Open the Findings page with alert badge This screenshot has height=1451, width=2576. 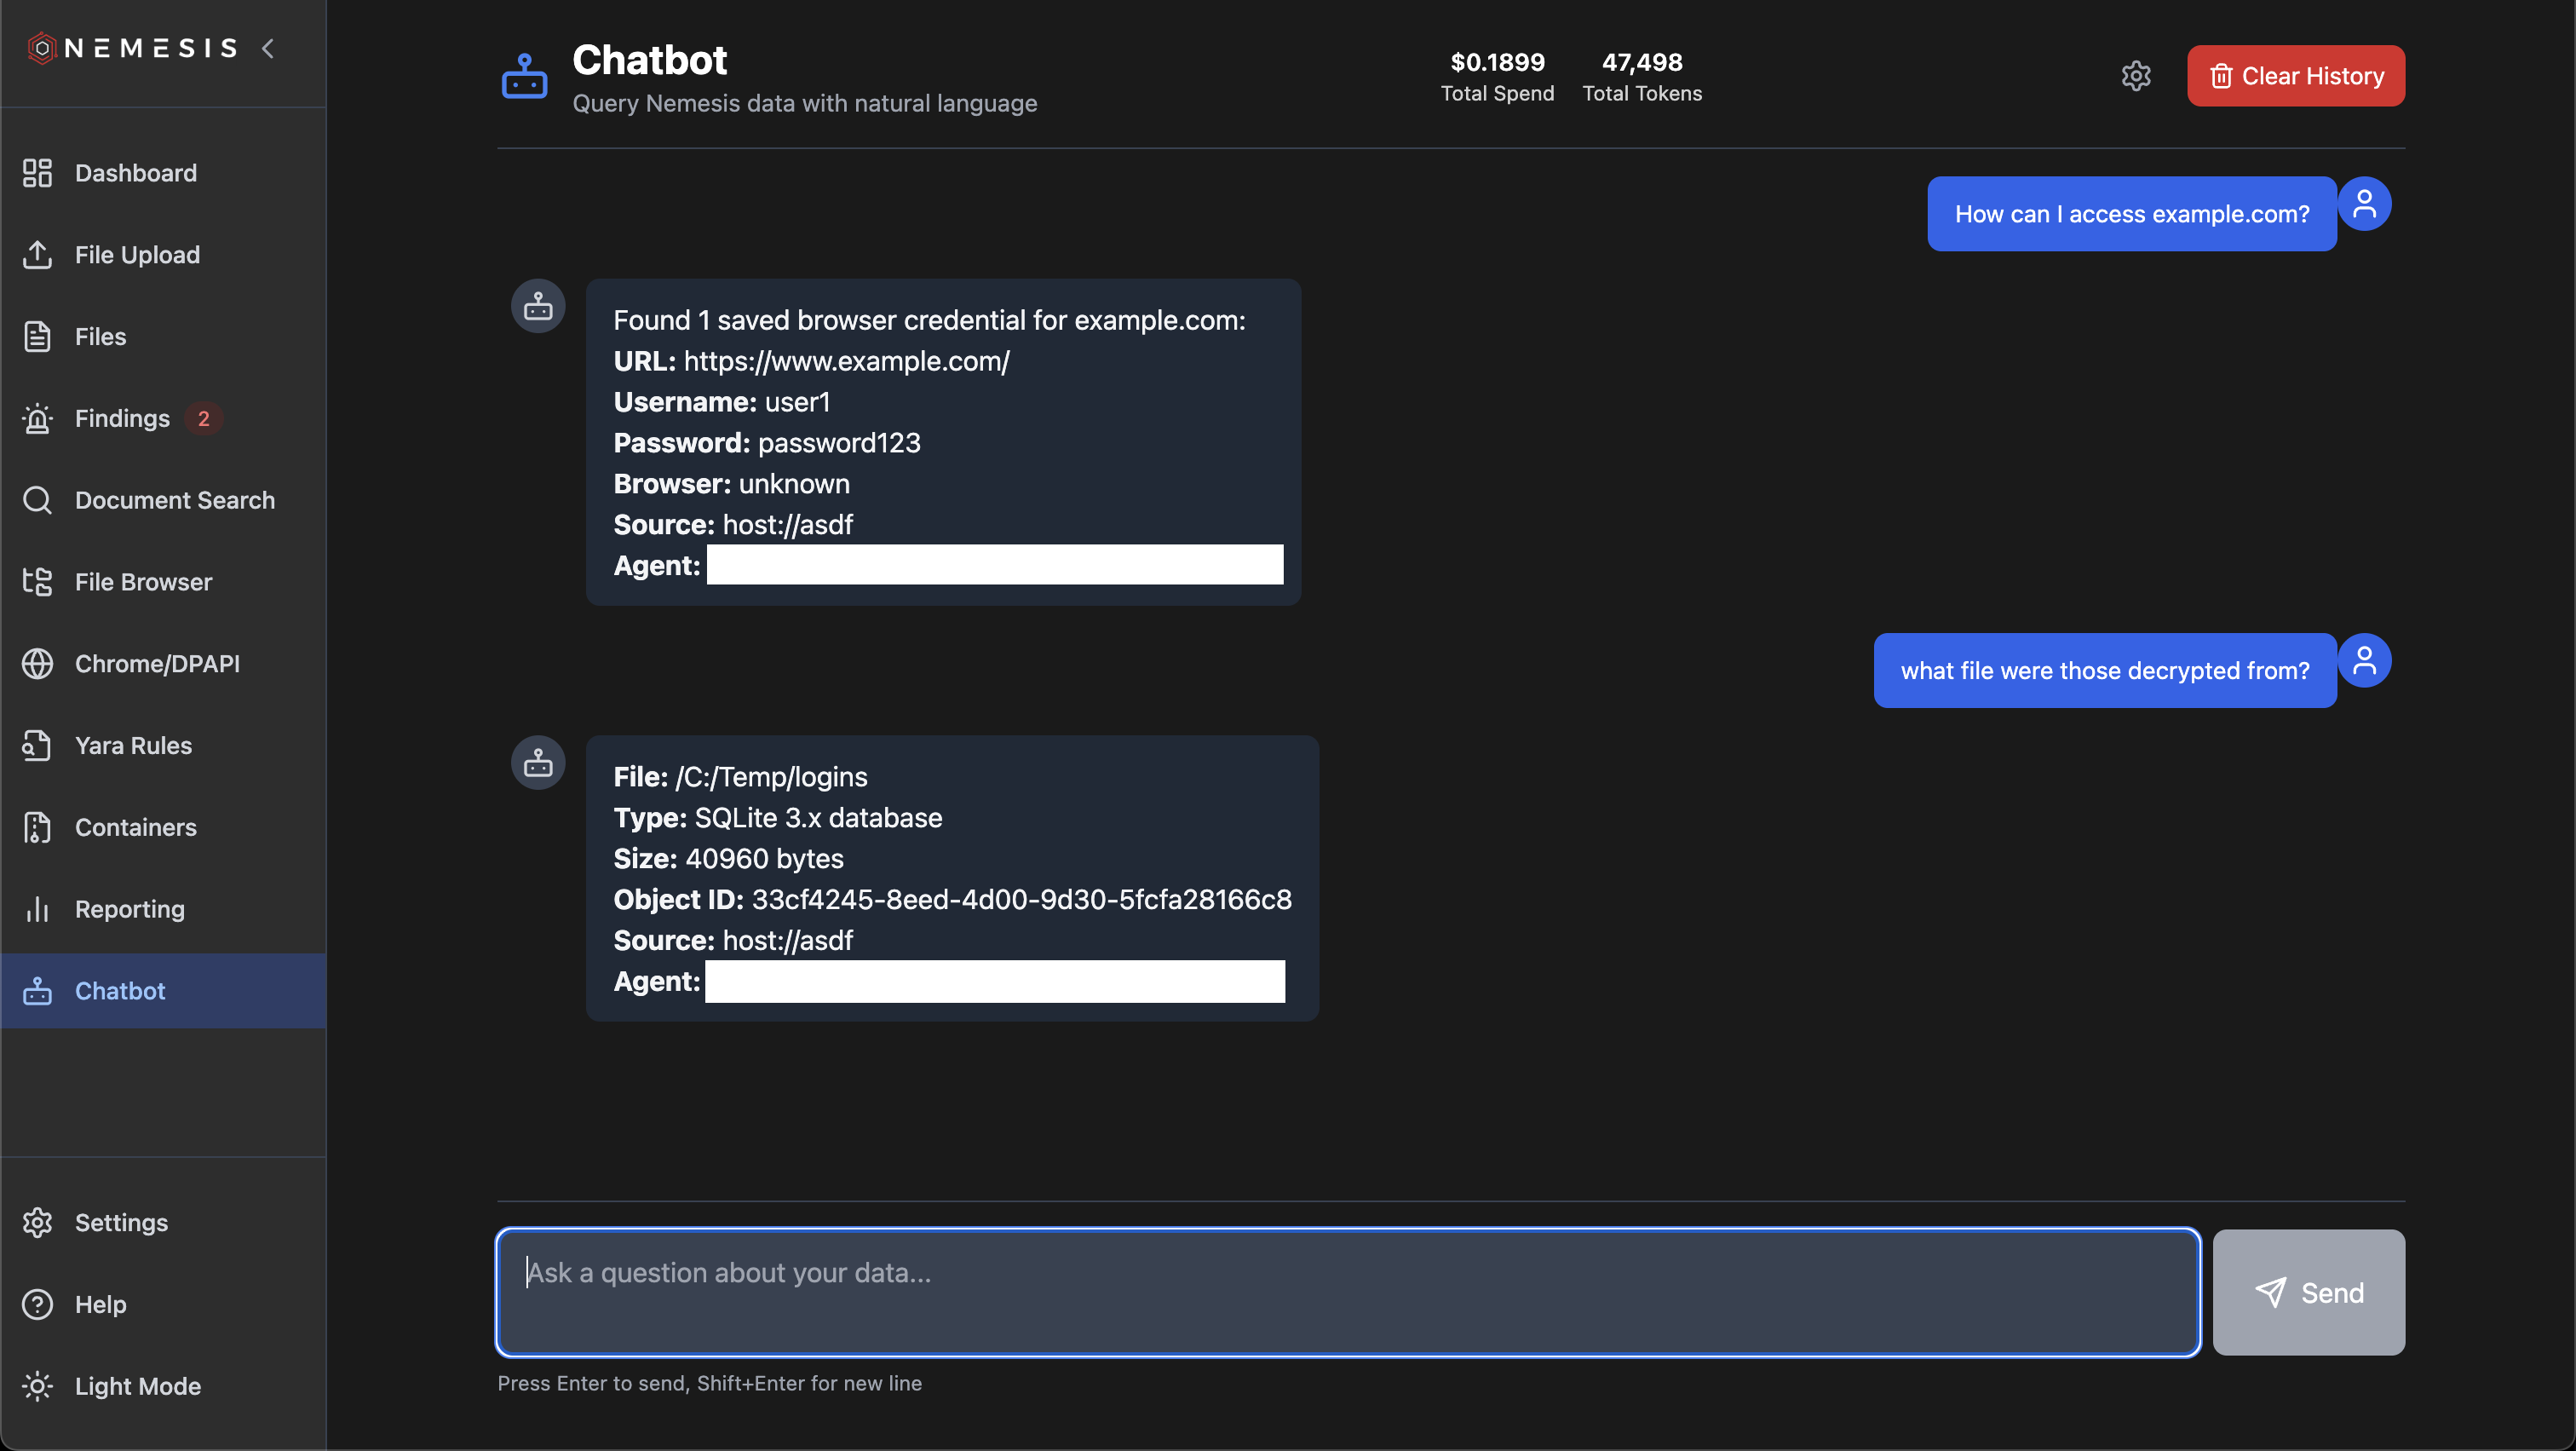coord(122,418)
